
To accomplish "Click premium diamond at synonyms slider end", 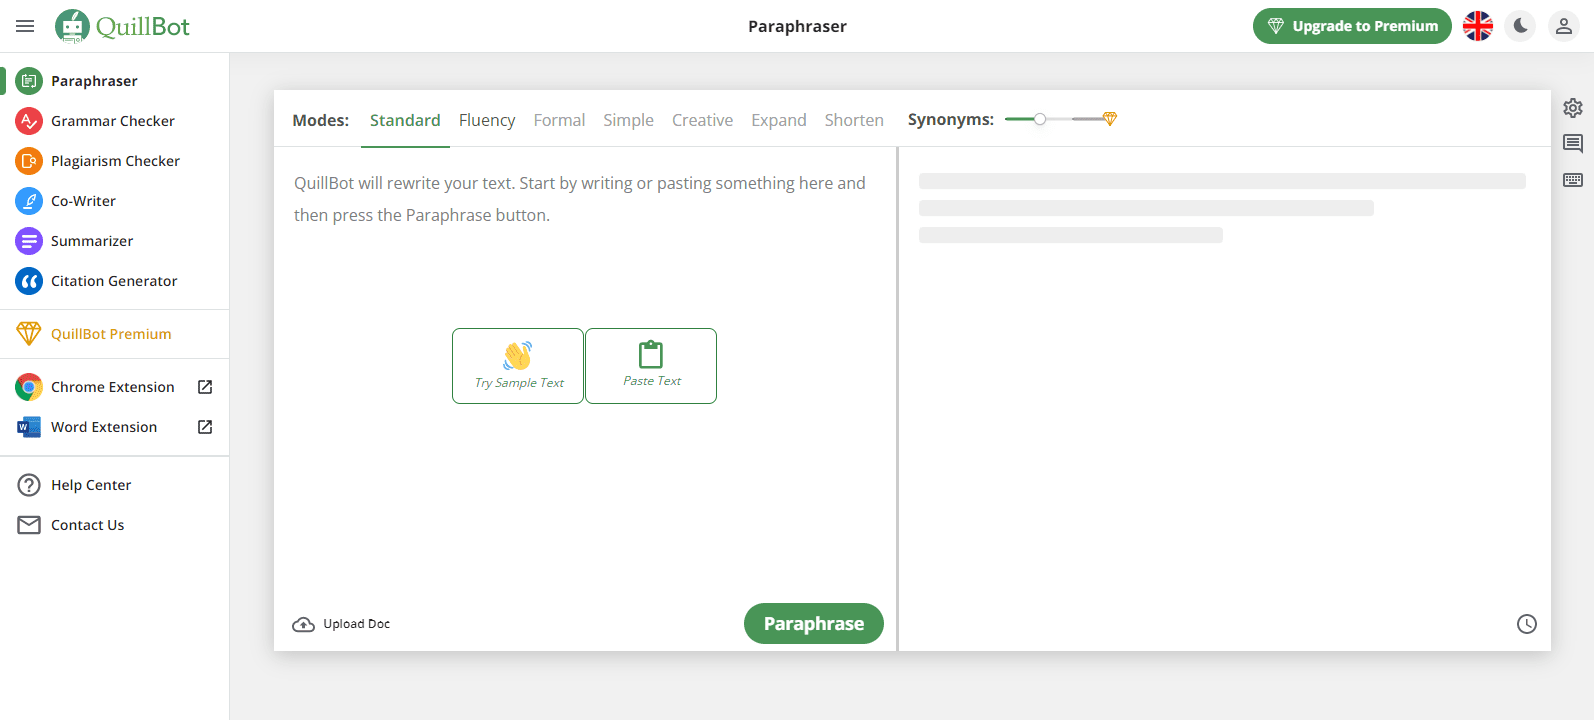I will tap(1110, 119).
